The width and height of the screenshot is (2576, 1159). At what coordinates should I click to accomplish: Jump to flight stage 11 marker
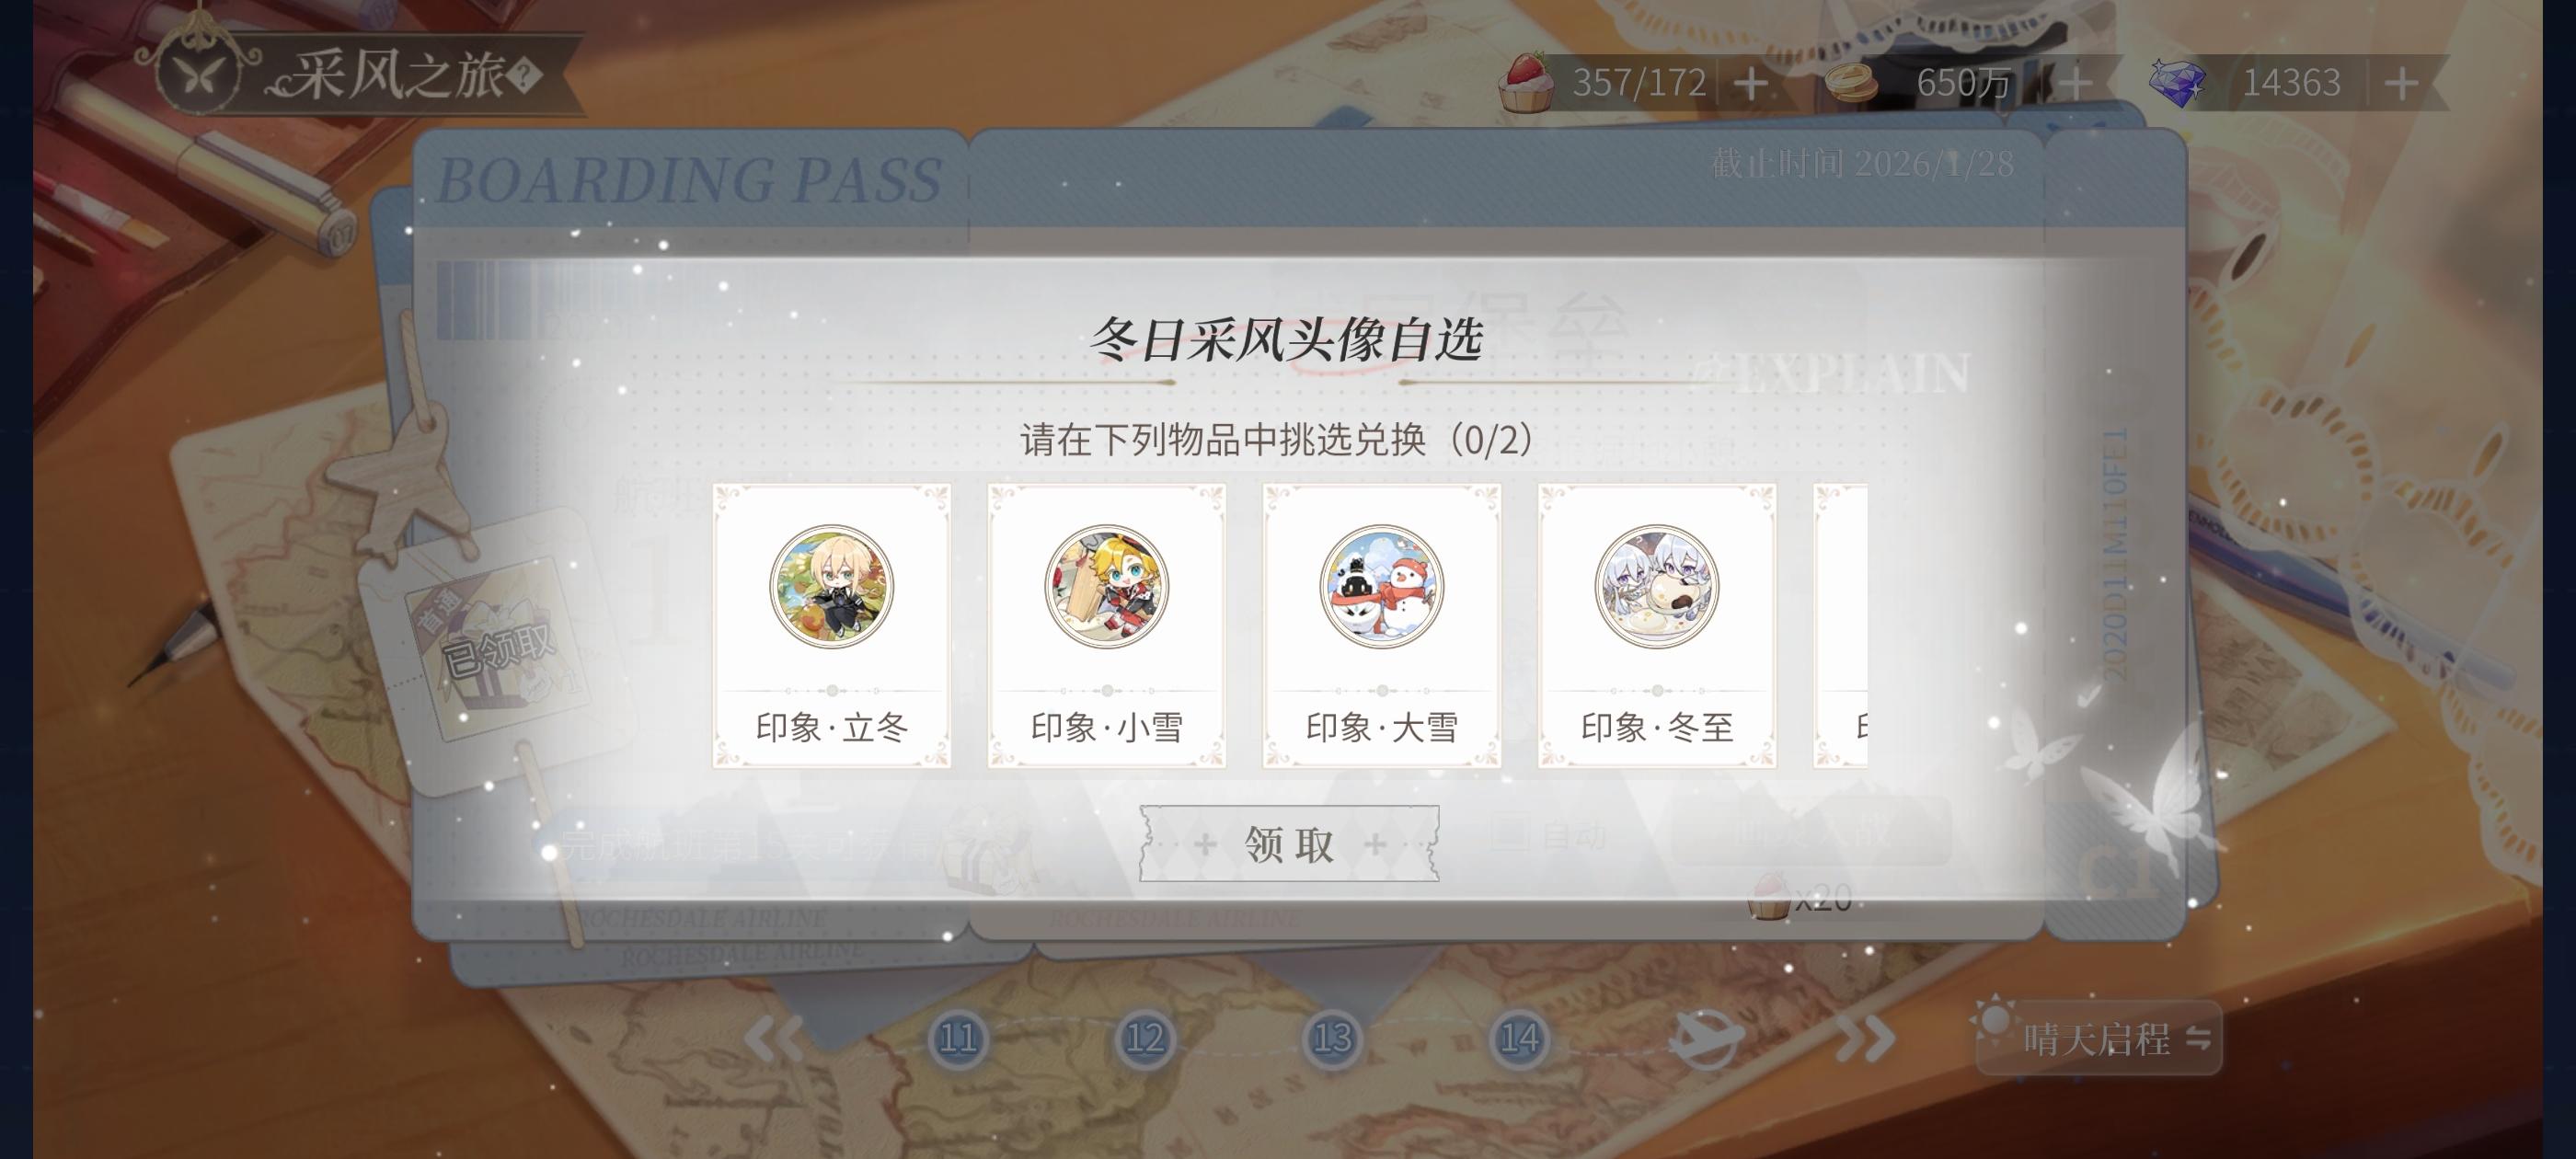(x=958, y=1039)
